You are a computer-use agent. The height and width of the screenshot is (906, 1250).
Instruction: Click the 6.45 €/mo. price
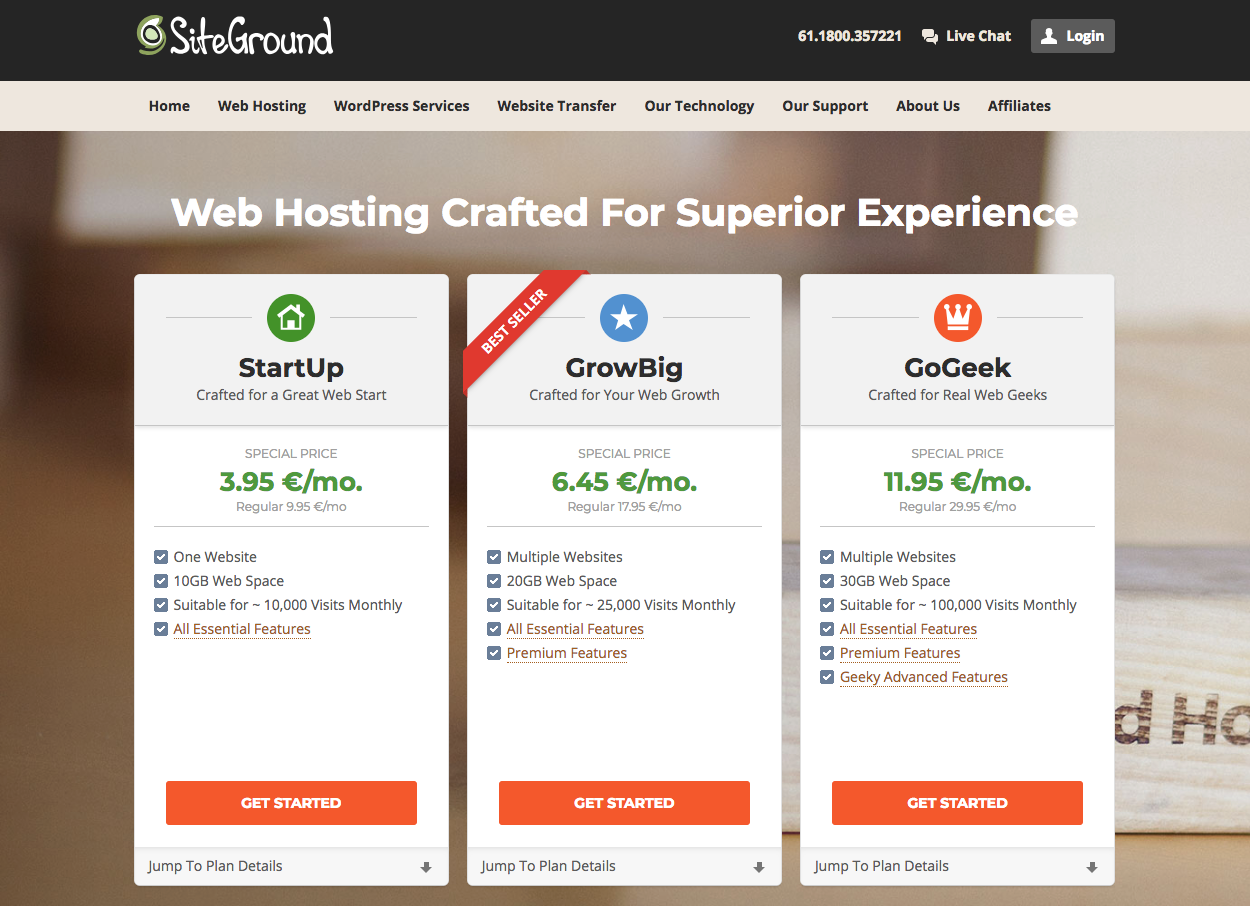(624, 482)
